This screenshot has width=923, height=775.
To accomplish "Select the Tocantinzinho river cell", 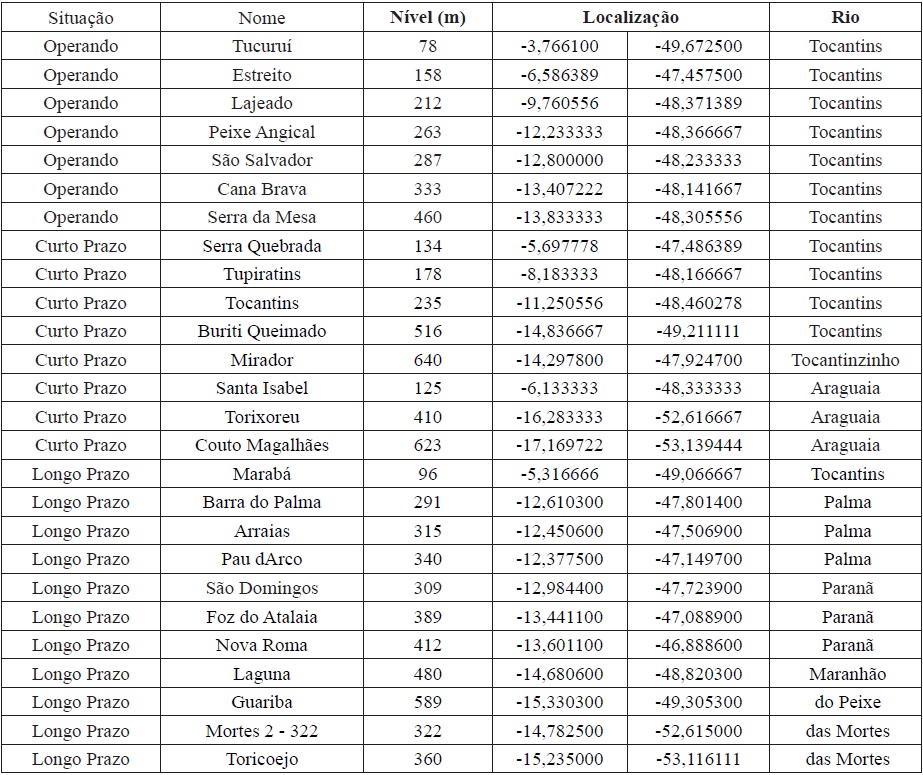I will coord(845,360).
